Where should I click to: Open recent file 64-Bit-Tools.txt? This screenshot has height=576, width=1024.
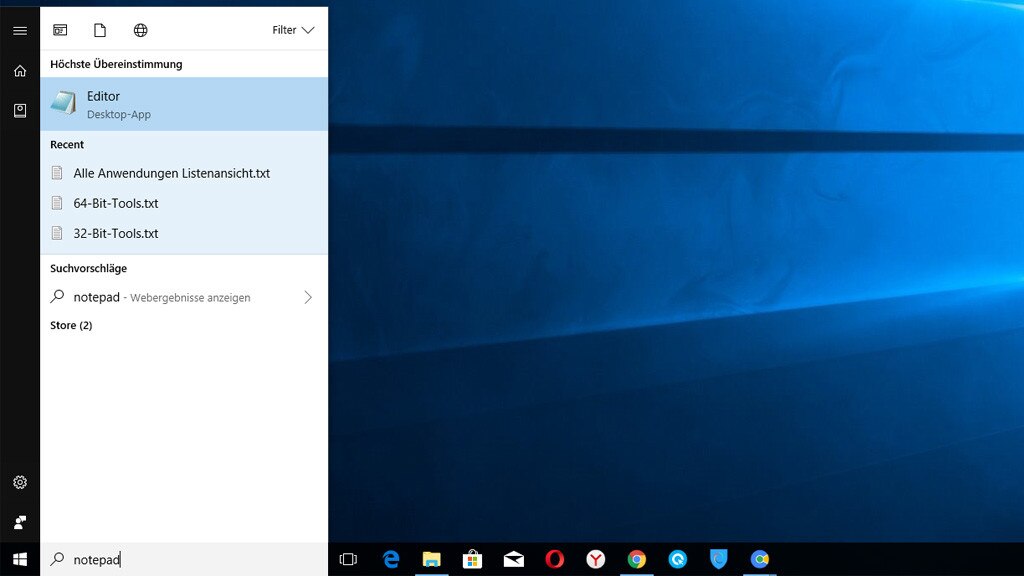coord(184,203)
